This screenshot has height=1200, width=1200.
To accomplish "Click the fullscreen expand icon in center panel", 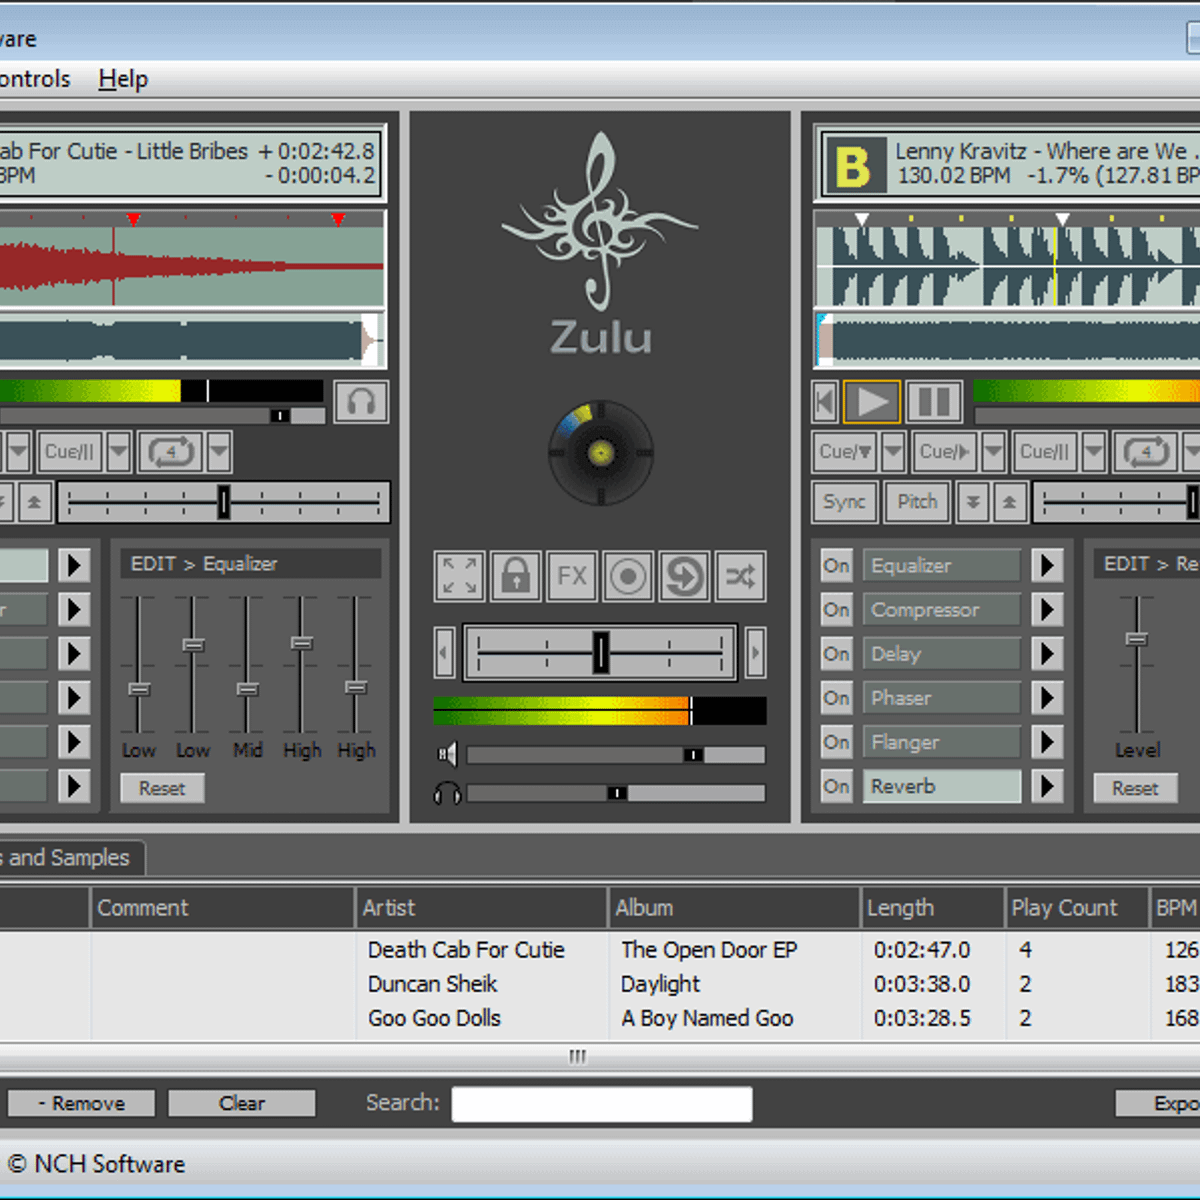I will 460,576.
